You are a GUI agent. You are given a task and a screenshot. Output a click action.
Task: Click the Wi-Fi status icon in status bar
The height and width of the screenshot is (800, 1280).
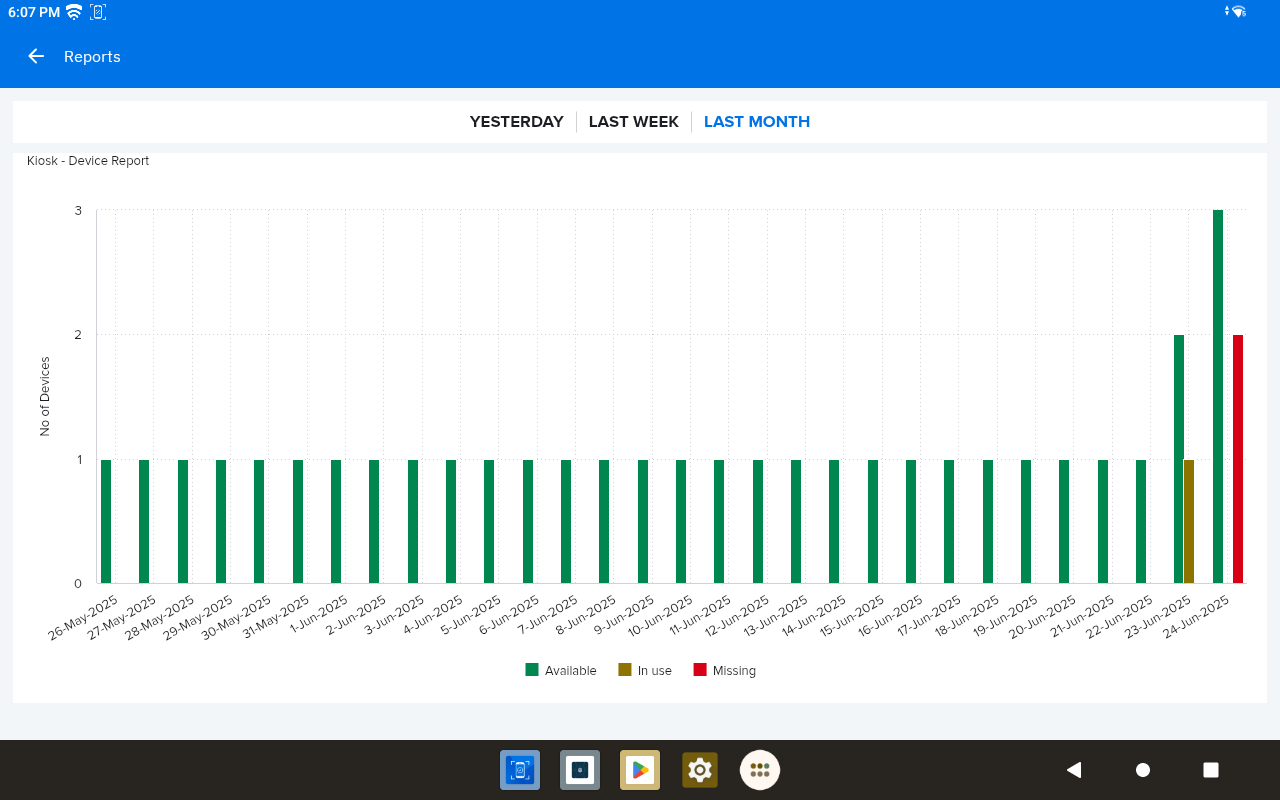click(x=74, y=12)
